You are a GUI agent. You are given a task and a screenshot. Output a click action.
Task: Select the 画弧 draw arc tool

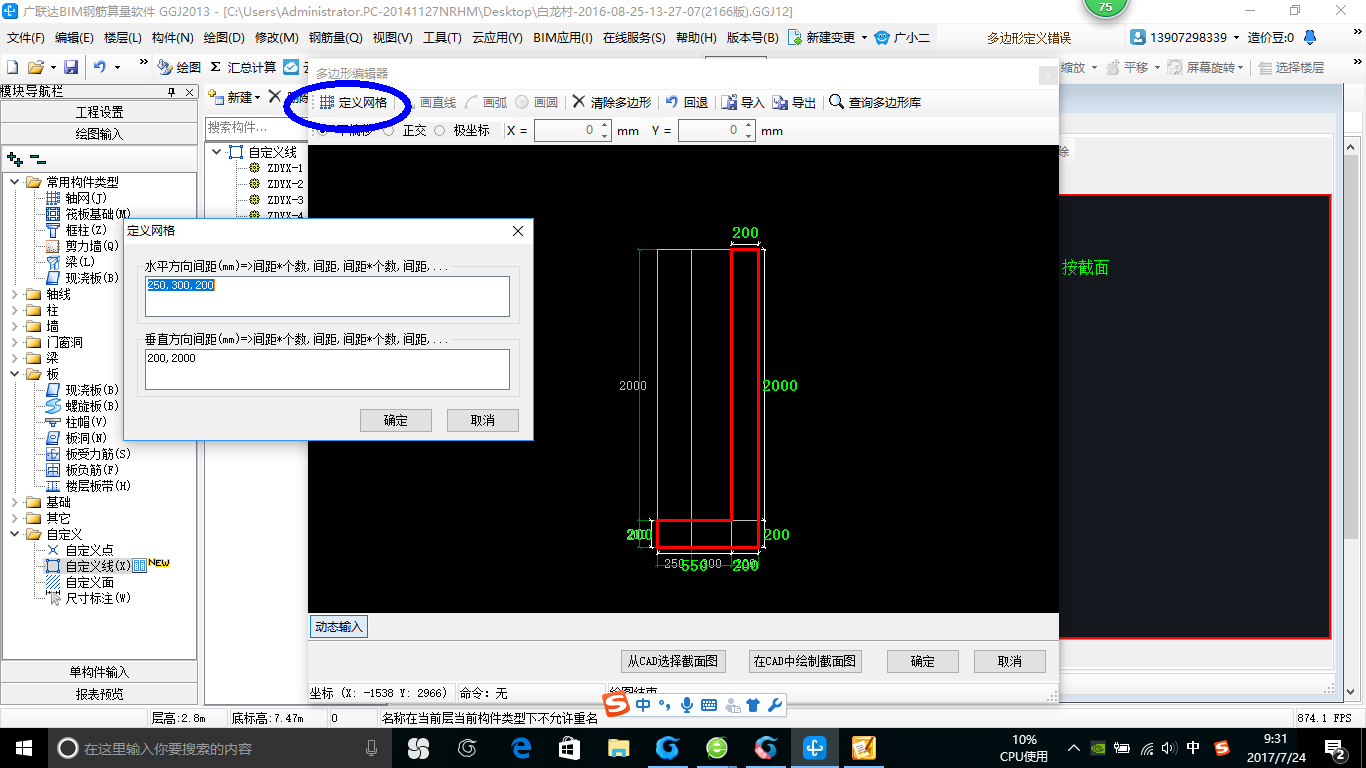(487, 102)
